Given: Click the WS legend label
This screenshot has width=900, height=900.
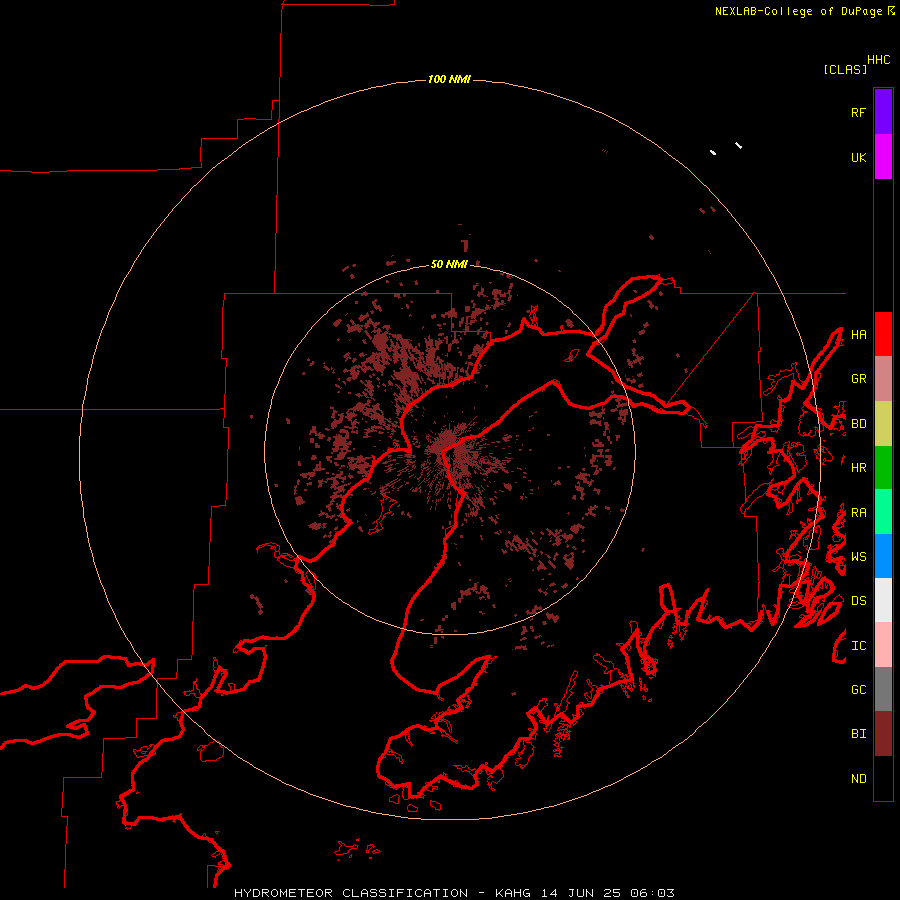Looking at the screenshot, I should point(858,557).
